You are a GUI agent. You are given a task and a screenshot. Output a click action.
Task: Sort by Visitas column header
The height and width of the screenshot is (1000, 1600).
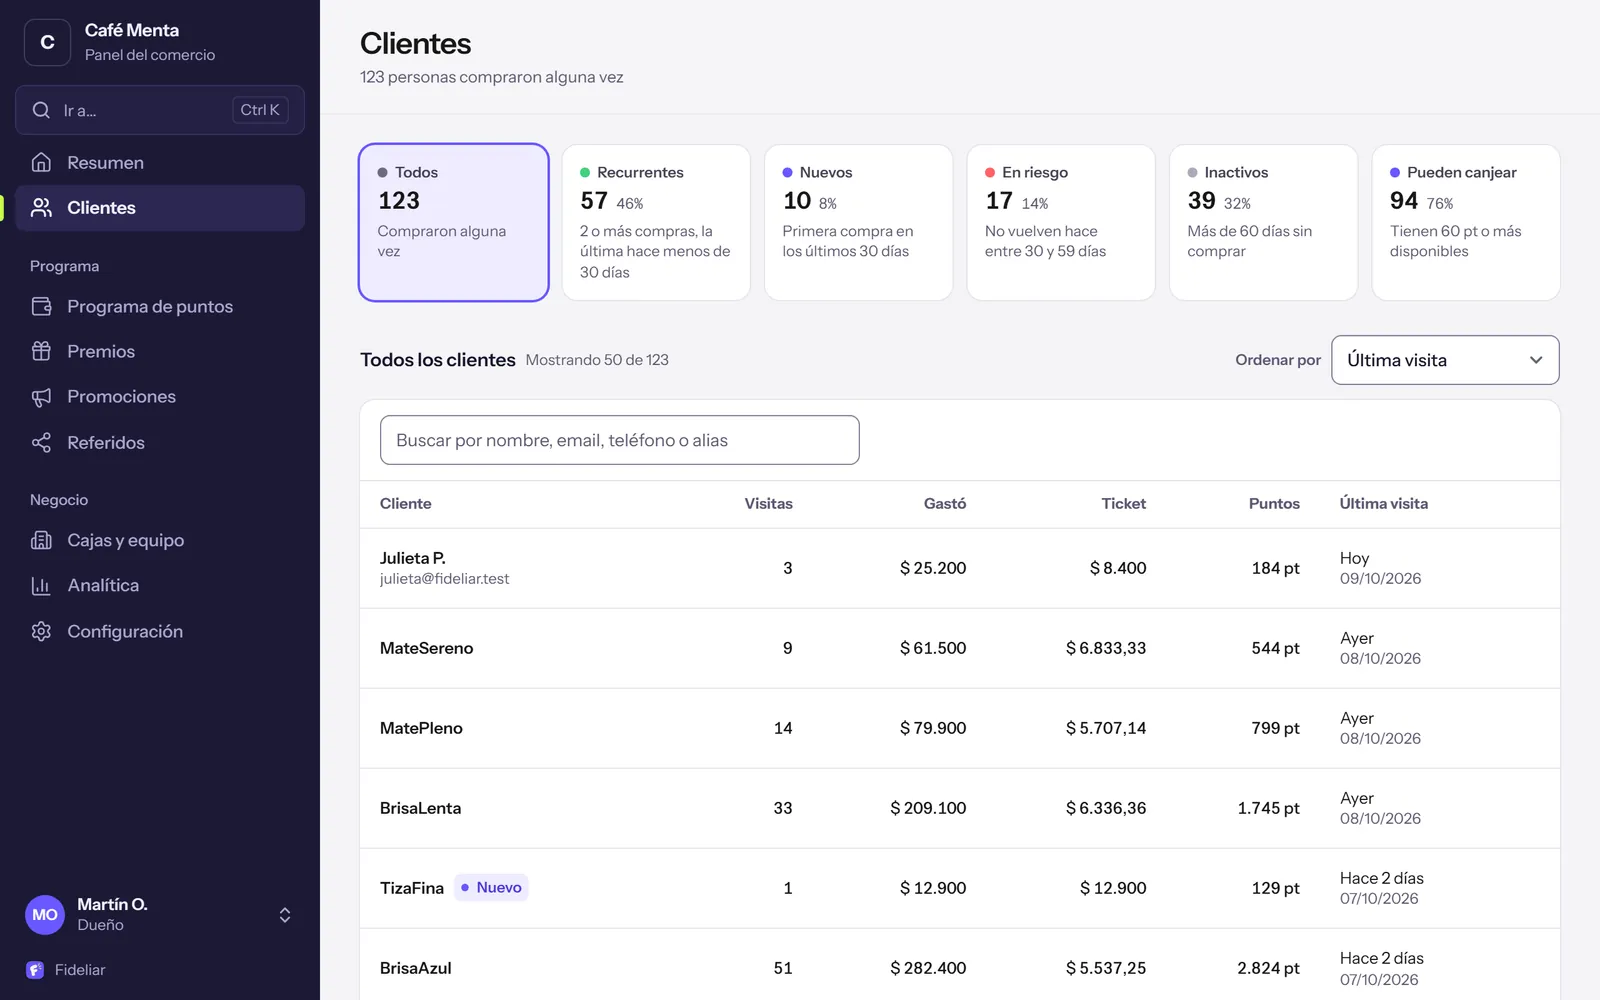click(x=768, y=503)
